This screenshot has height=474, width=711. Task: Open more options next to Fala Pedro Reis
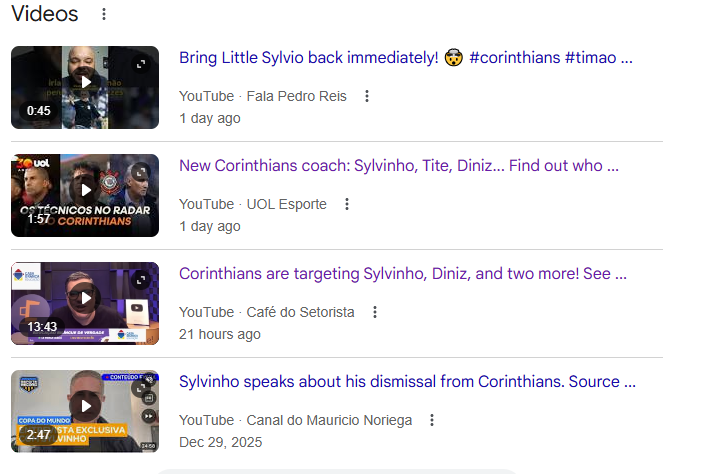367,96
